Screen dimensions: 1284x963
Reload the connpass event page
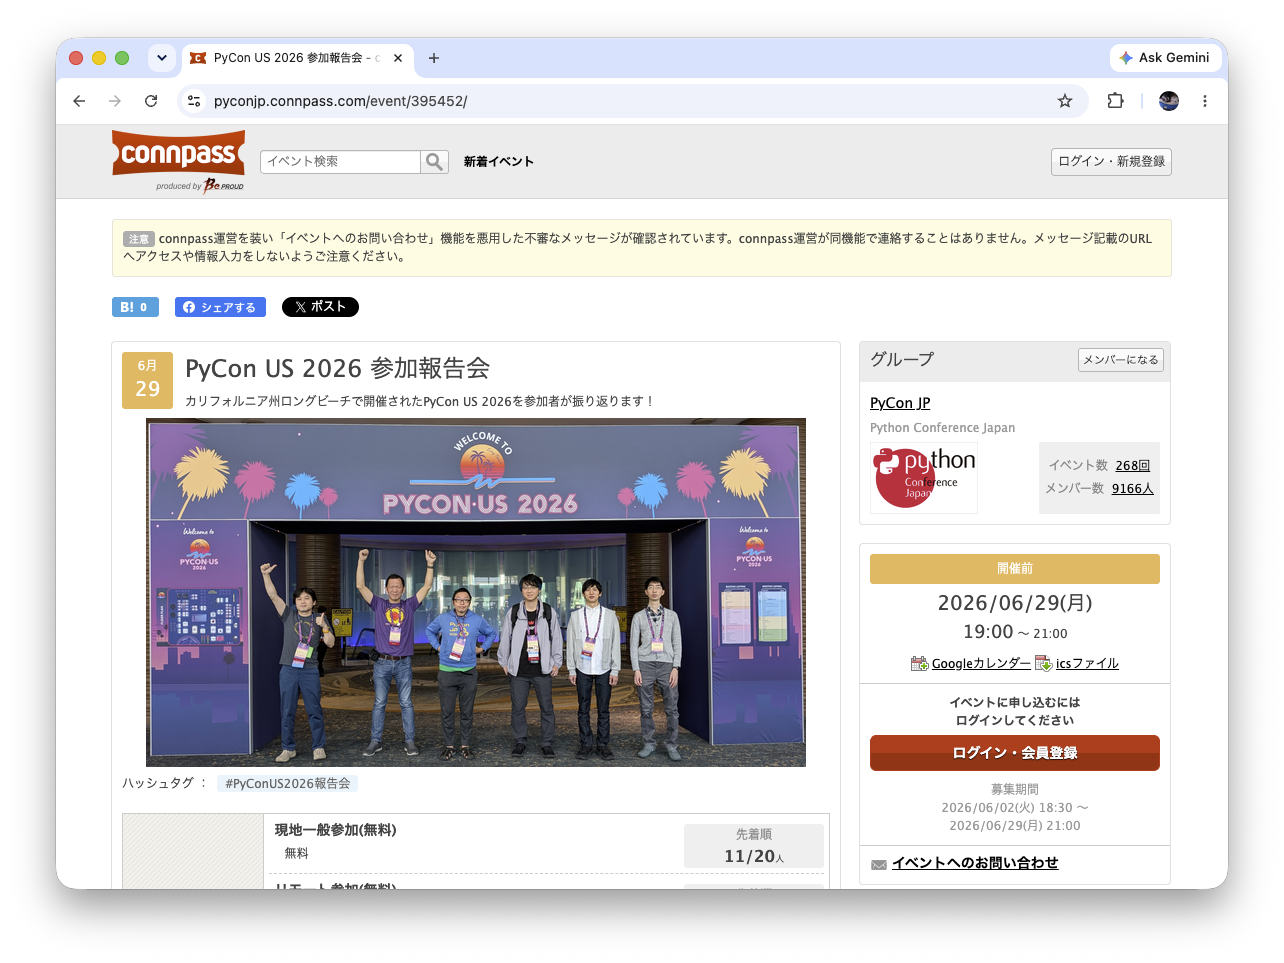[x=151, y=101]
